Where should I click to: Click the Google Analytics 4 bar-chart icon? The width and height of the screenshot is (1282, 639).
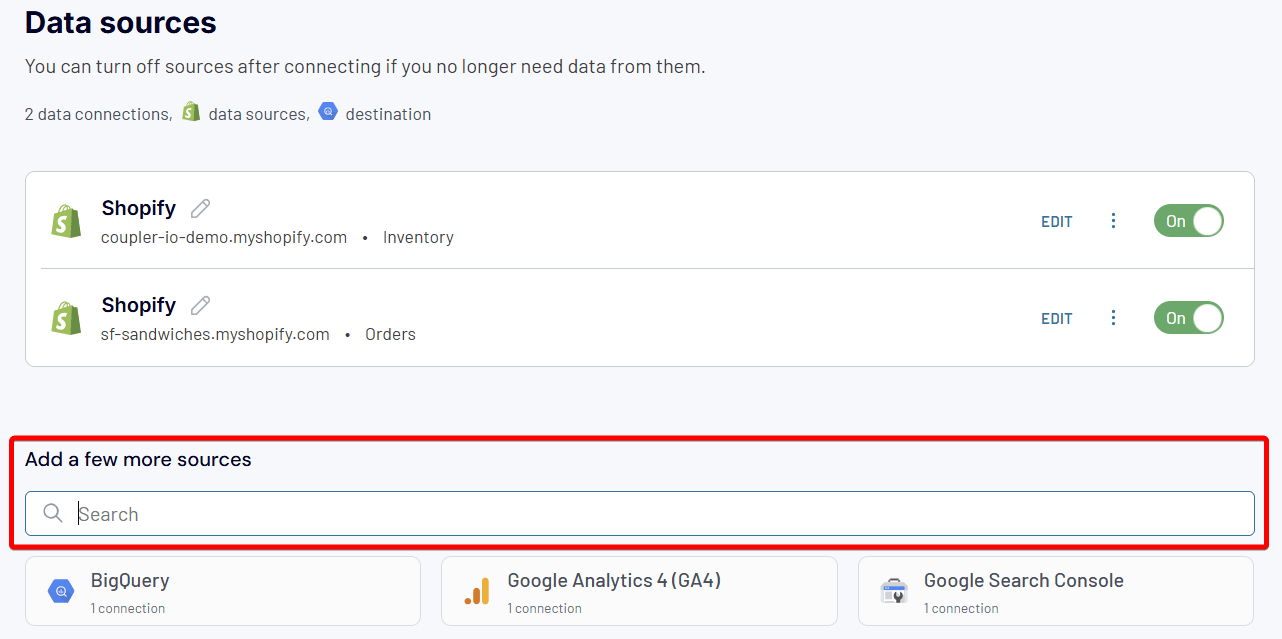[476, 591]
